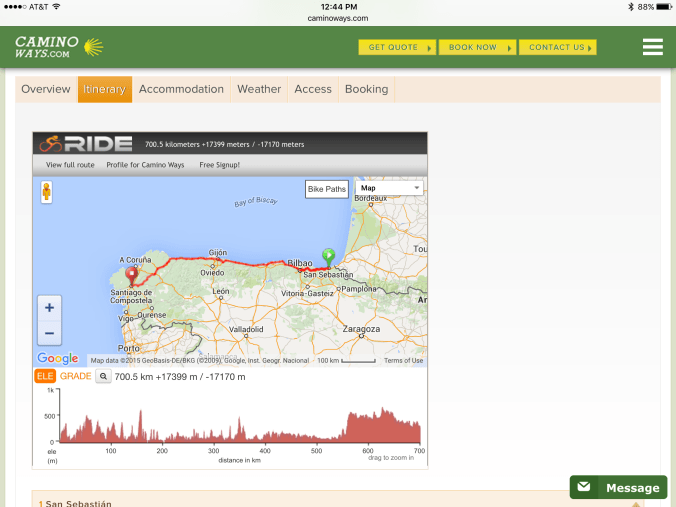This screenshot has width=676, height=507.
Task: Open the hamburger navigation menu
Action: coord(652,47)
